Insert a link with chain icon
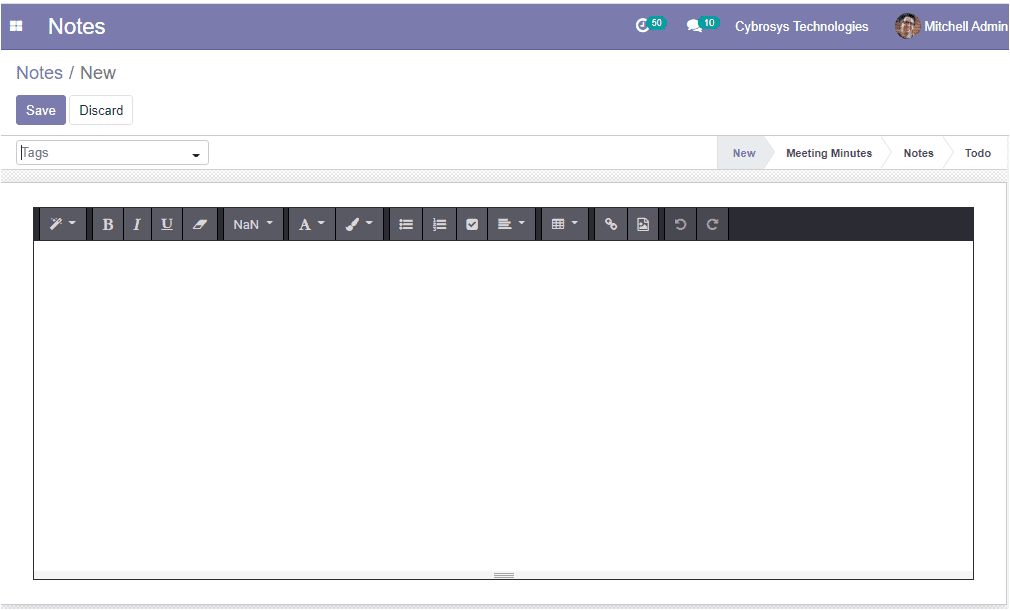 pyautogui.click(x=611, y=224)
